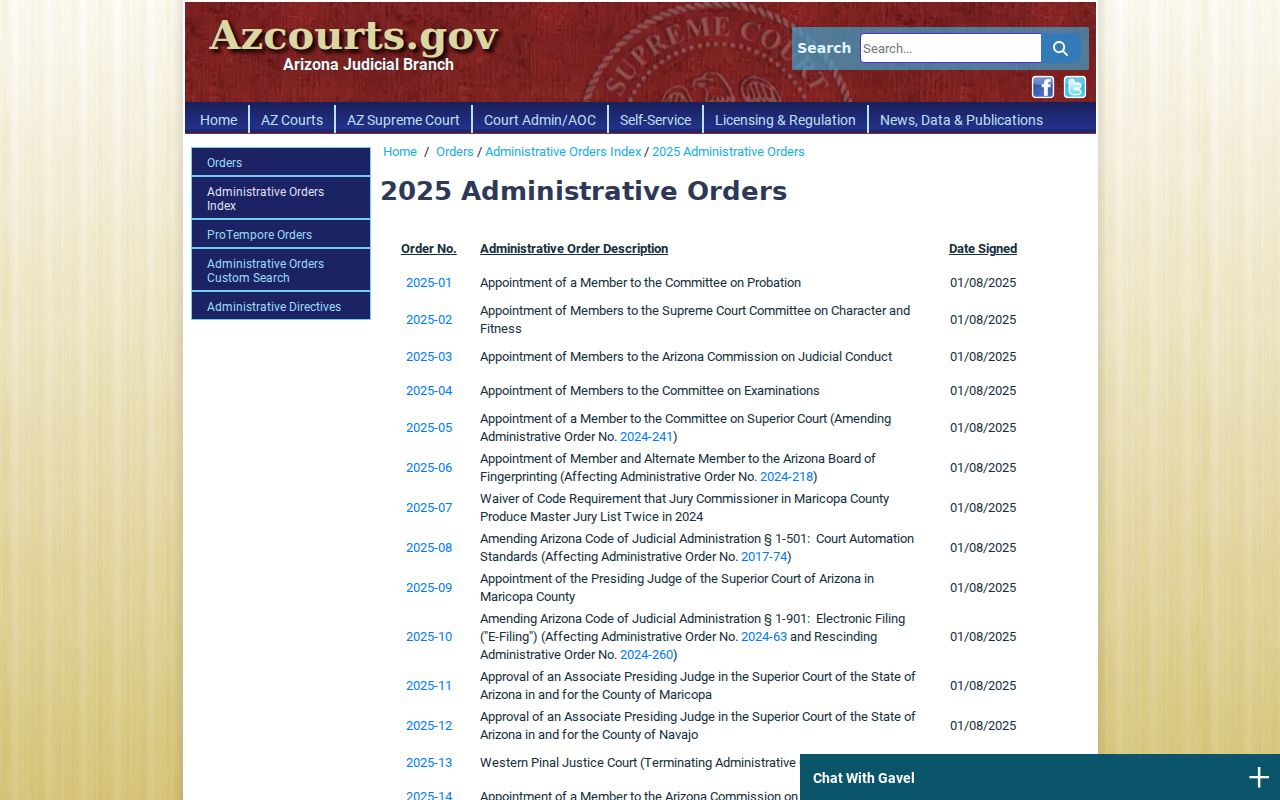
Task: Open order 2025-08
Action: click(x=429, y=548)
